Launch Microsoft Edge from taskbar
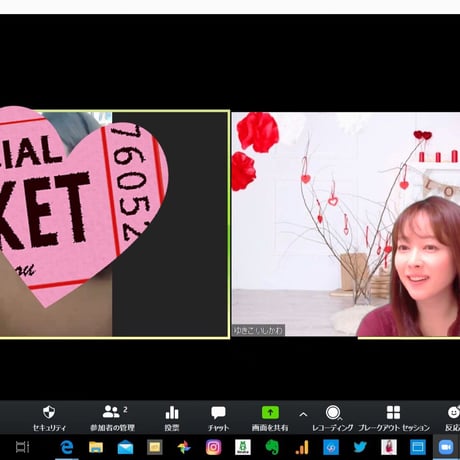 tap(67, 447)
